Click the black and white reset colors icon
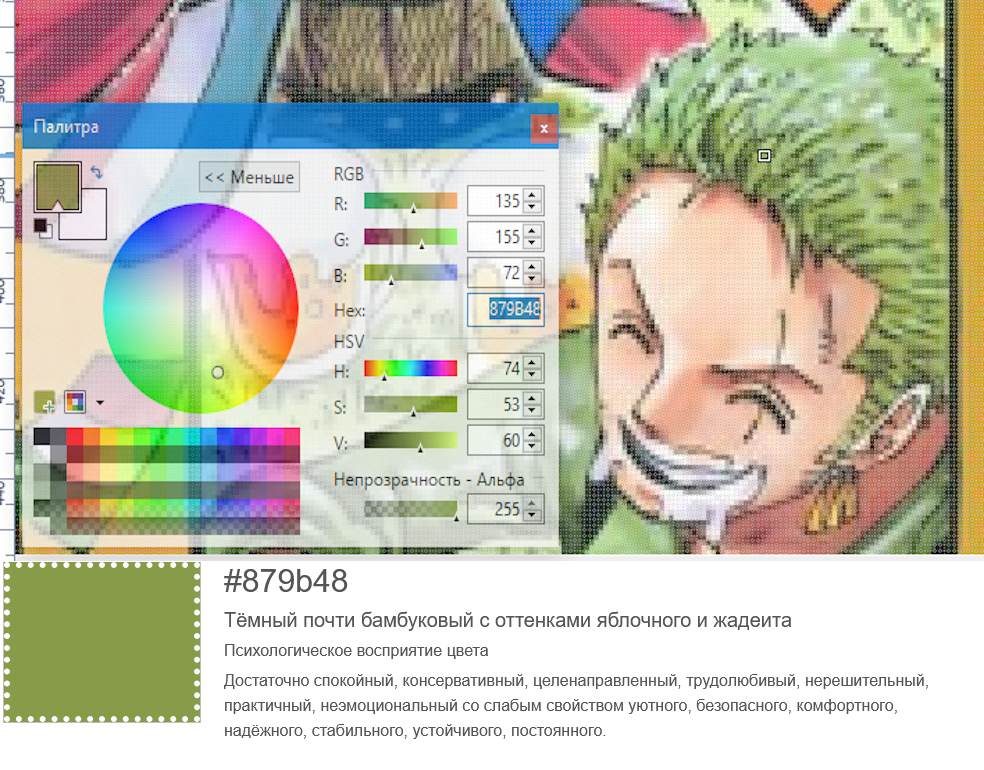984x770 pixels. [43, 227]
